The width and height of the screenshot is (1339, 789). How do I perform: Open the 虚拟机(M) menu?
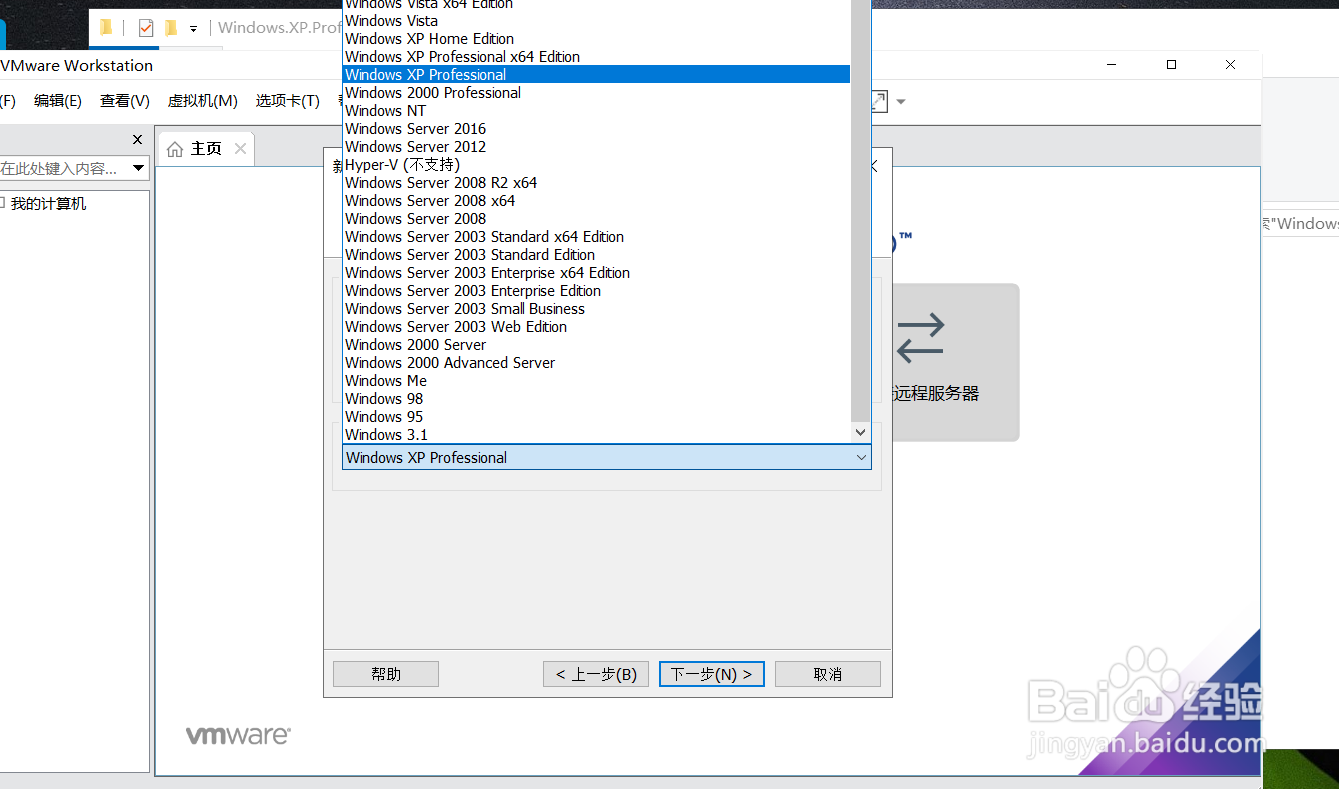pos(202,101)
